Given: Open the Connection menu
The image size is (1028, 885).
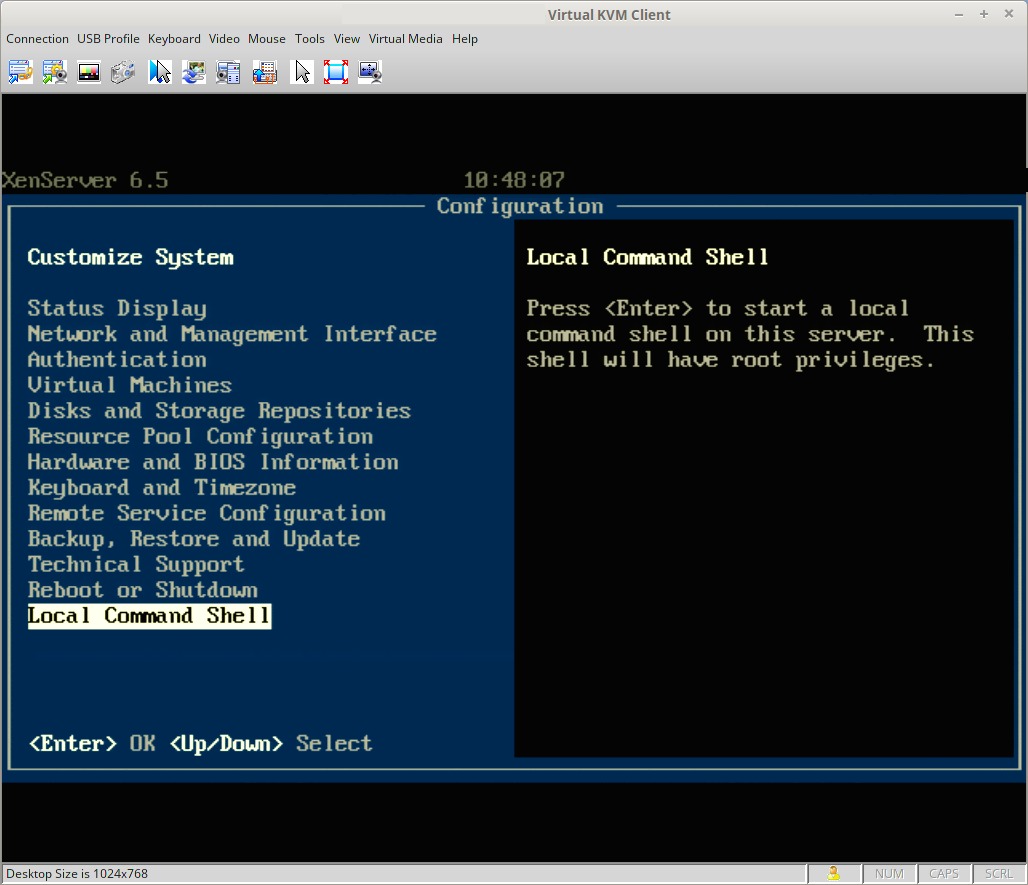Looking at the screenshot, I should [x=37, y=39].
